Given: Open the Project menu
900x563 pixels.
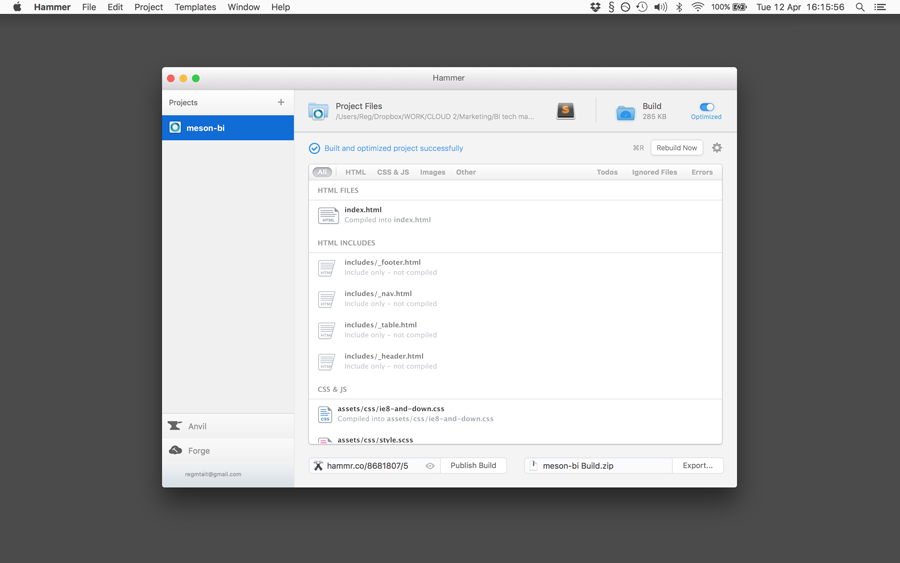Looking at the screenshot, I should [x=149, y=7].
